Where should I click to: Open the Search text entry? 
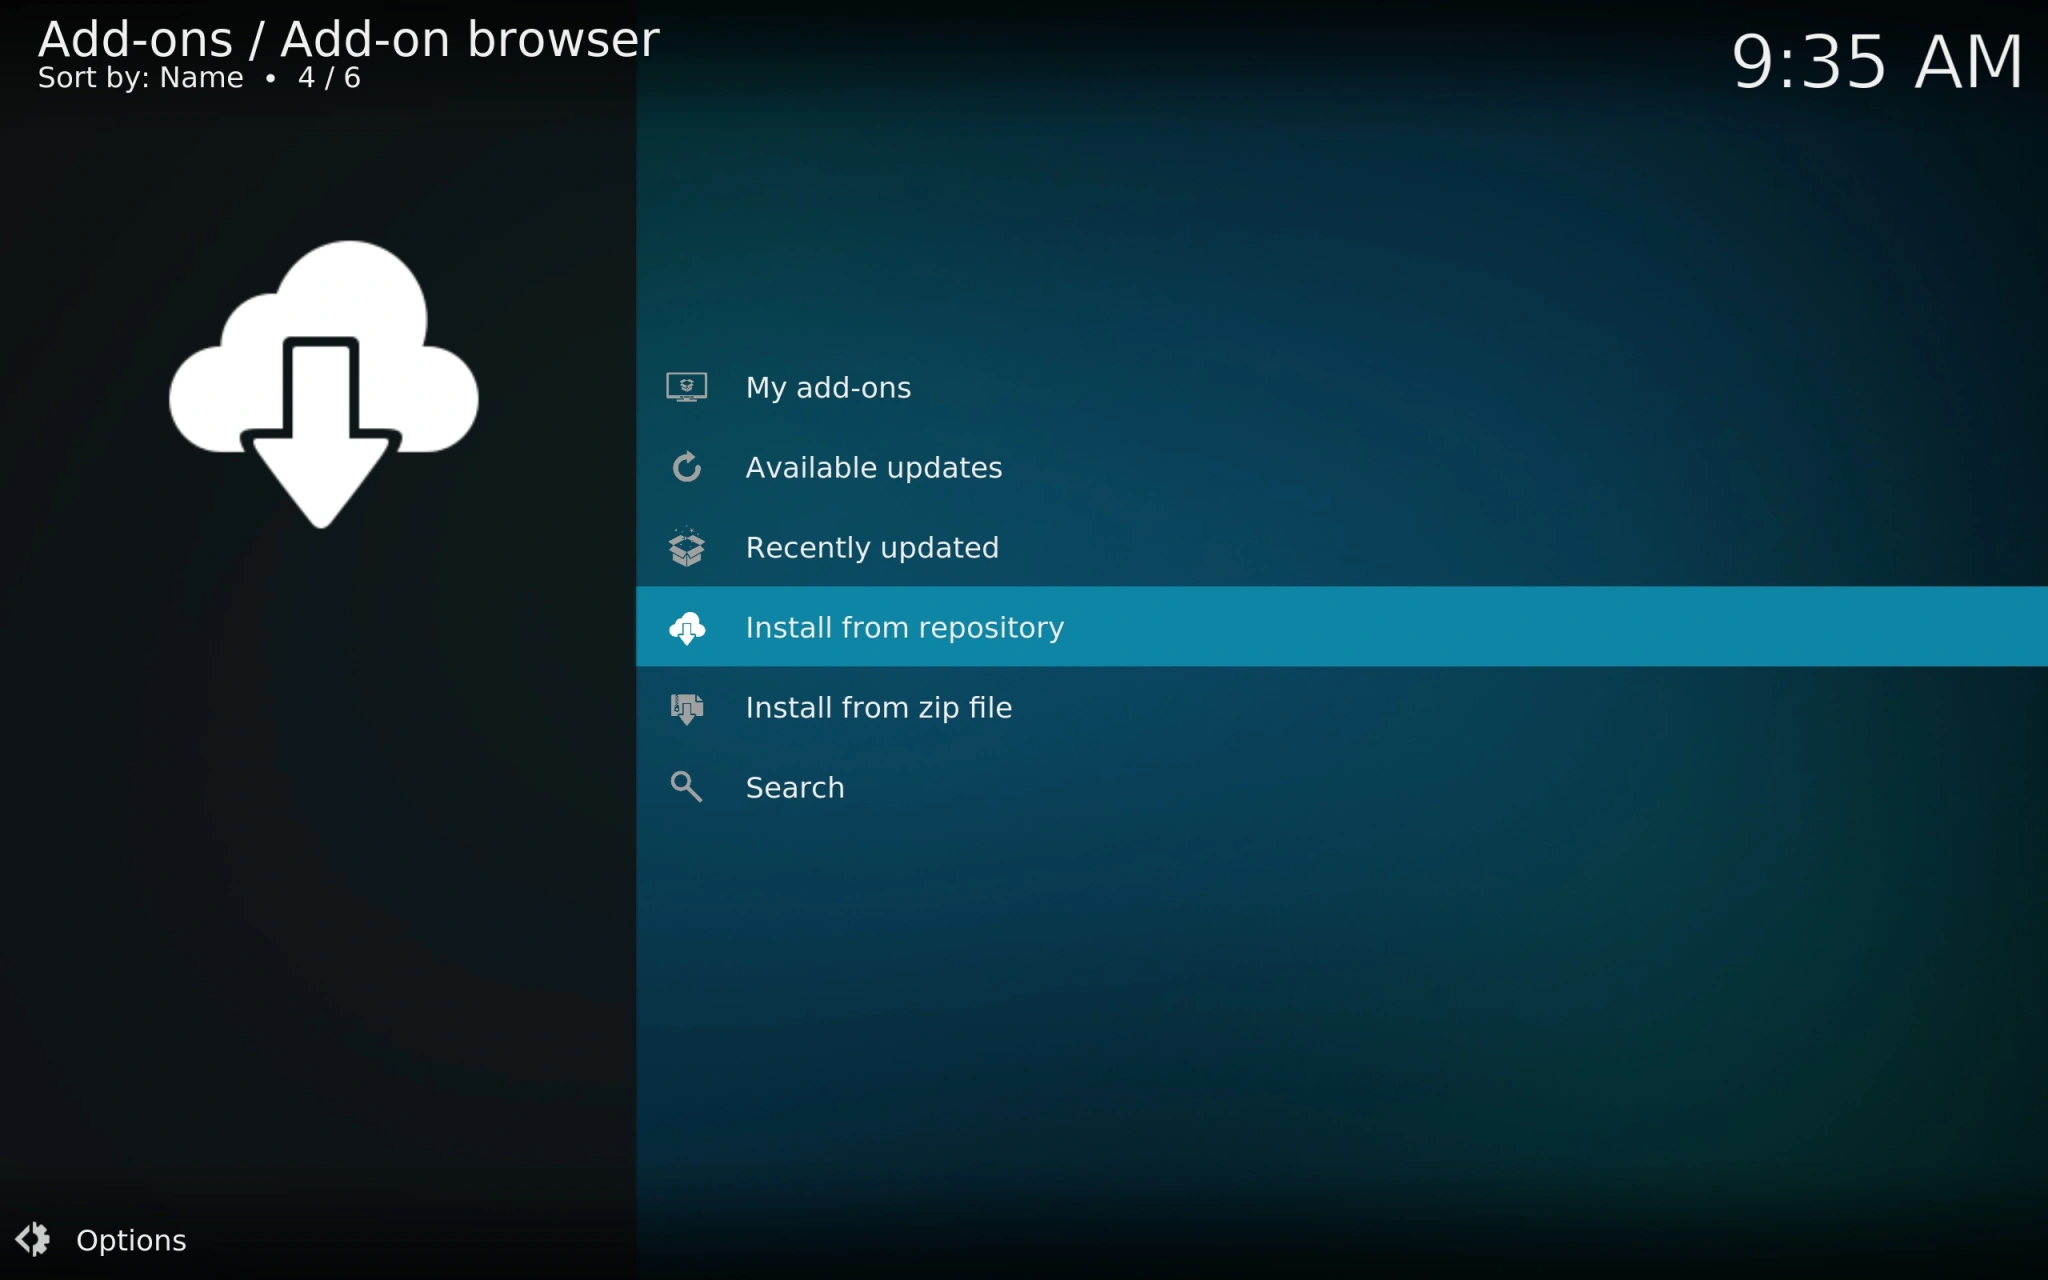point(794,788)
